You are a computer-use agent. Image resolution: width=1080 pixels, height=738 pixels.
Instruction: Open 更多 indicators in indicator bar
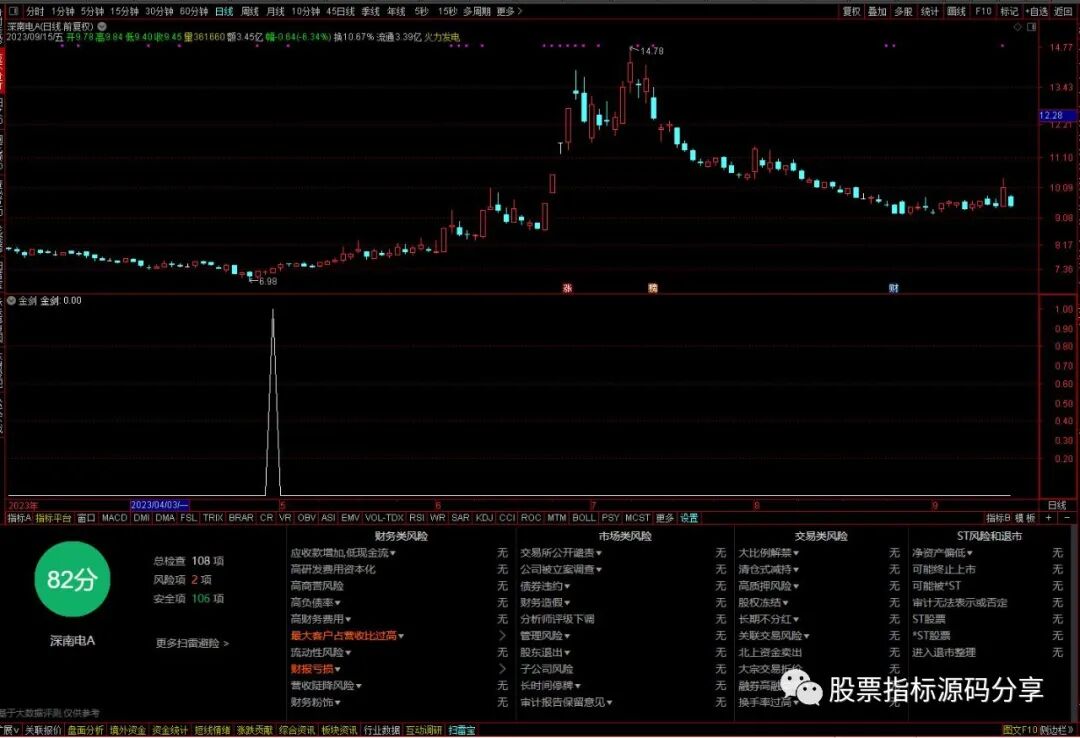coord(665,517)
